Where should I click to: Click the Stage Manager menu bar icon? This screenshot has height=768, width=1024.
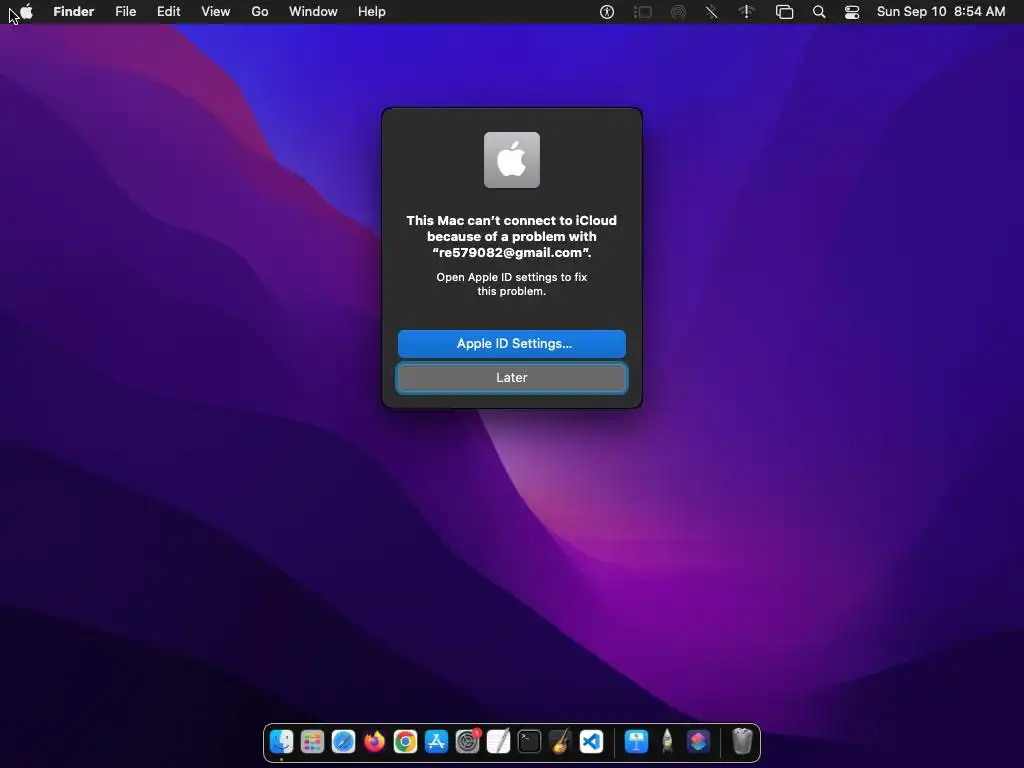tap(643, 12)
